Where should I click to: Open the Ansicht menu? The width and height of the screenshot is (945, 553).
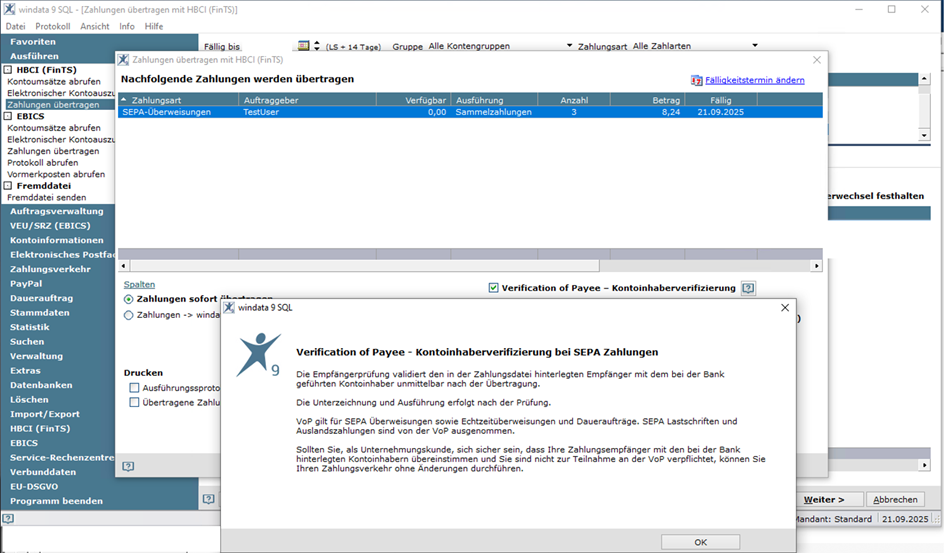pos(95,26)
